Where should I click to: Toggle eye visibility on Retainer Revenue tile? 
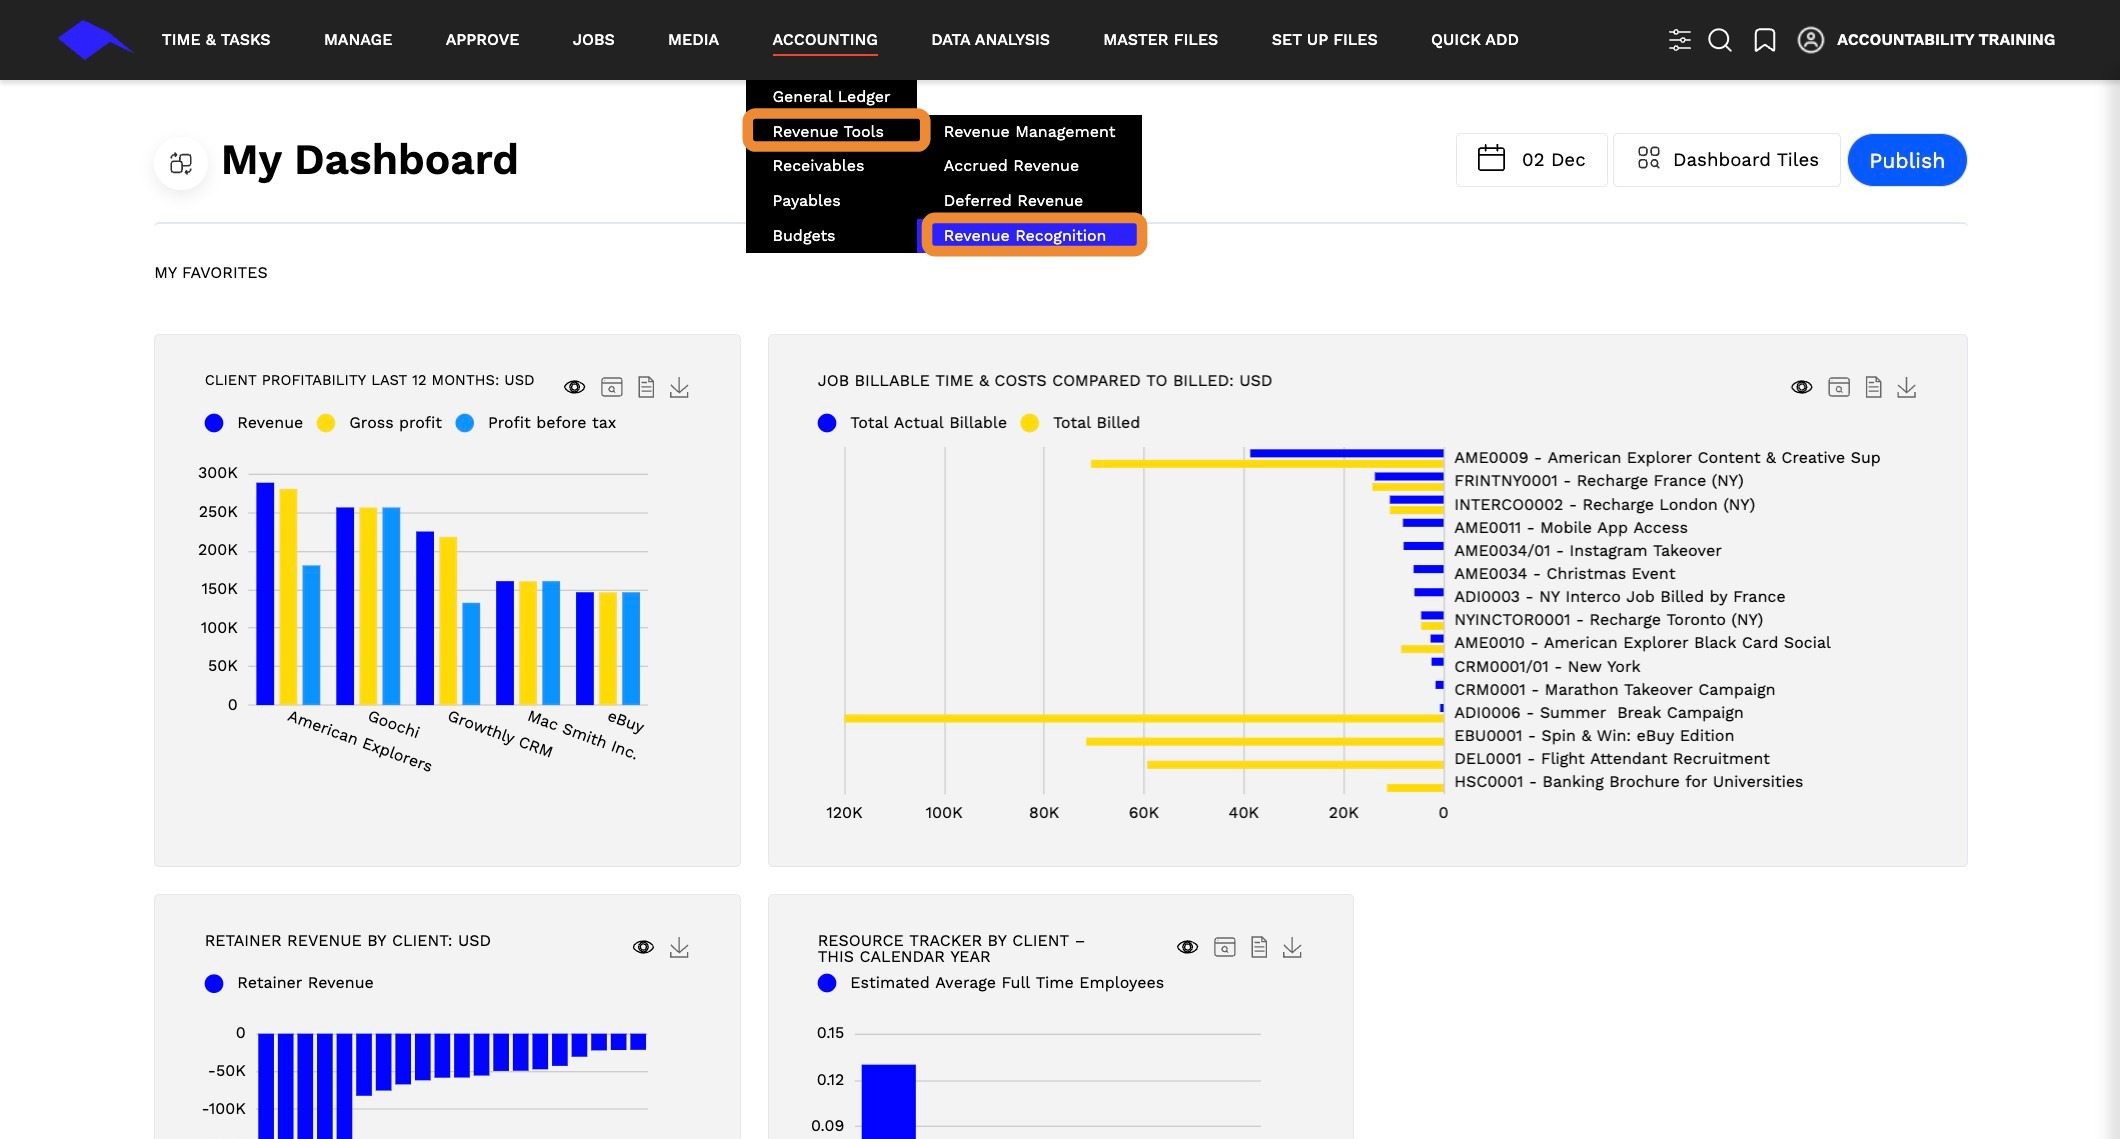pos(644,947)
